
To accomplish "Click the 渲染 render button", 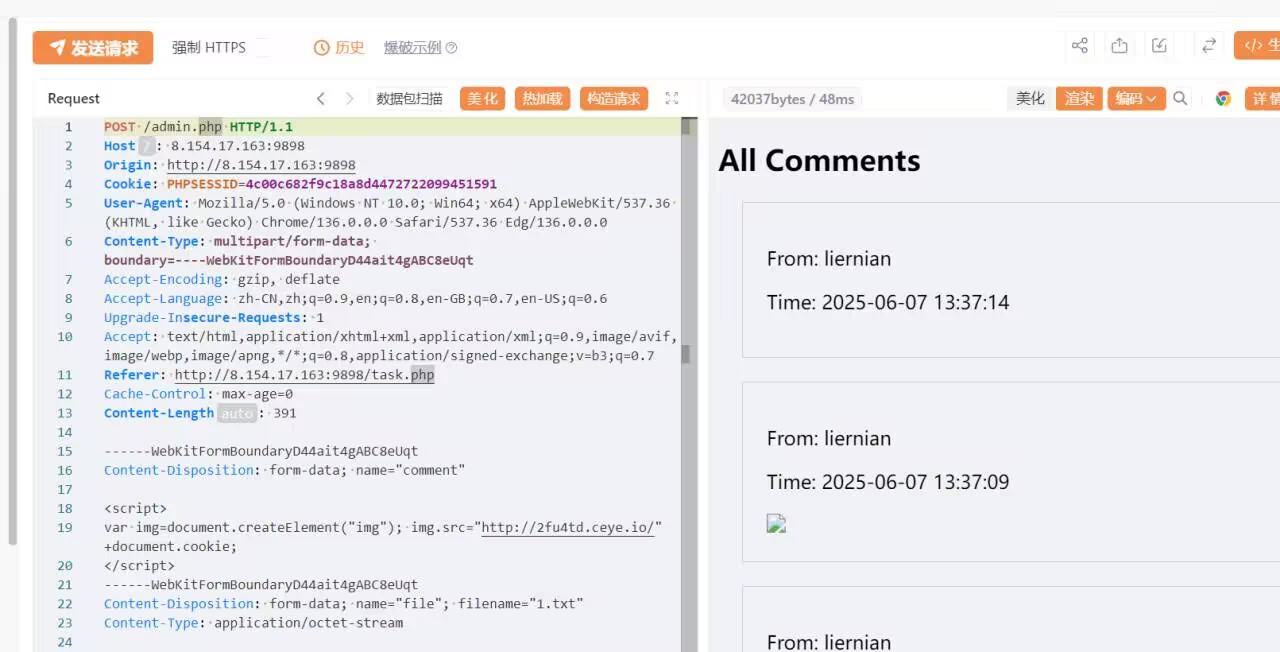I will tap(1079, 98).
